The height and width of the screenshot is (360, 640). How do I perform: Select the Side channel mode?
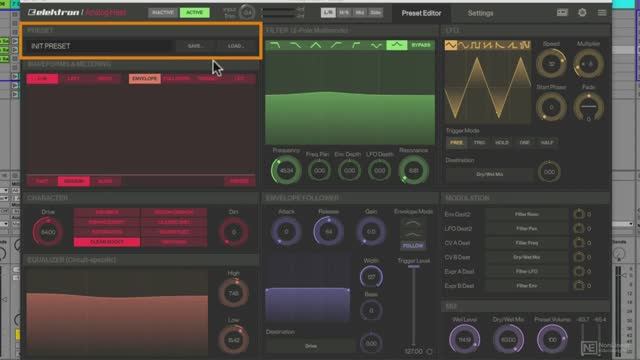point(376,13)
